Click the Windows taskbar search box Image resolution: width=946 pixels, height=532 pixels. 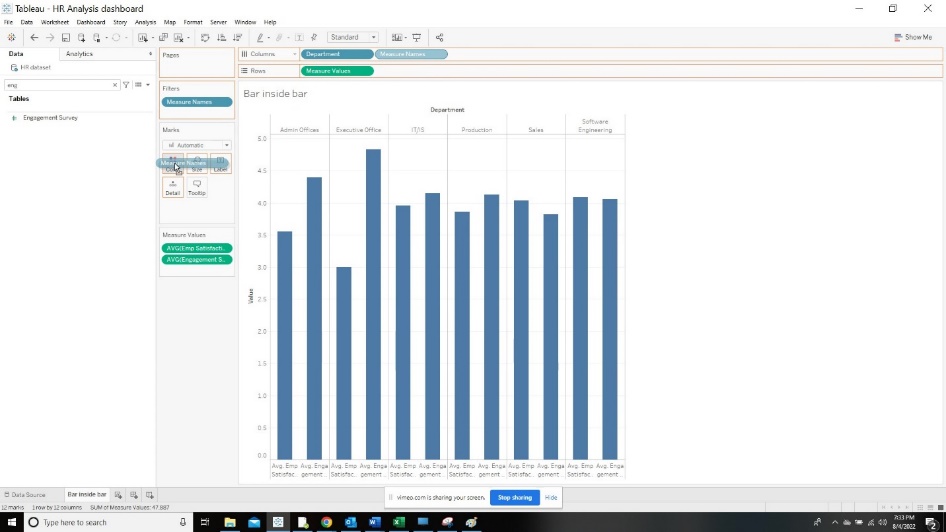[x=109, y=522]
